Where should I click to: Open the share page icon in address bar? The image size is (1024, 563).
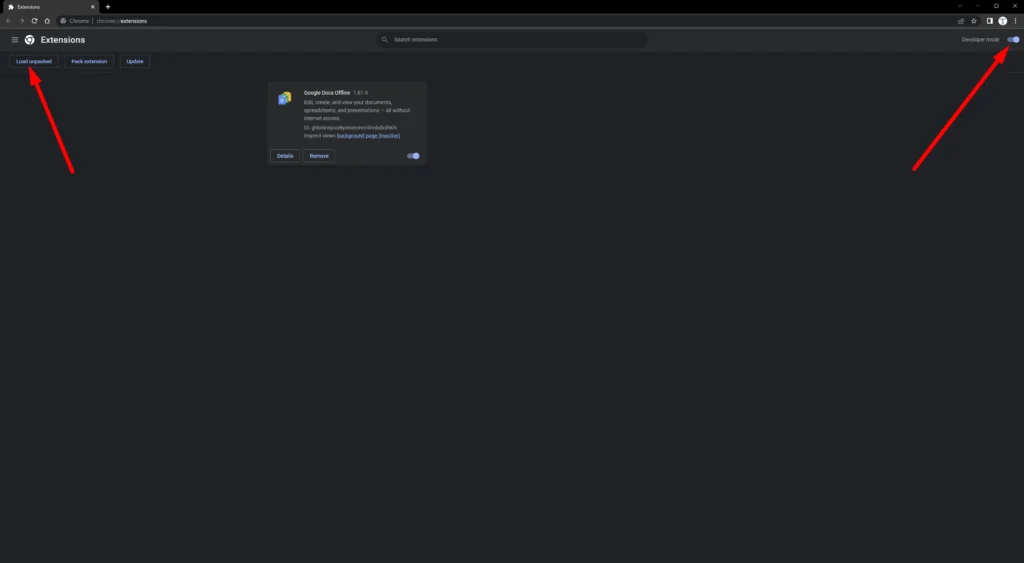click(x=961, y=20)
